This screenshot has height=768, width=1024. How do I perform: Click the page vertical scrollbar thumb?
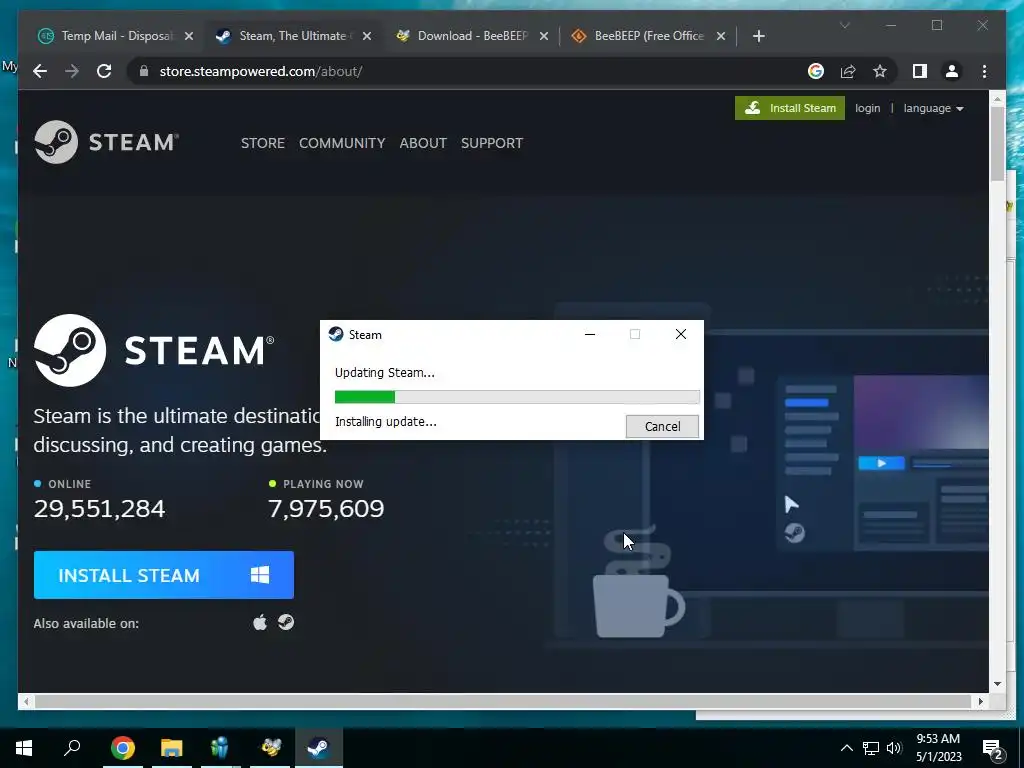tap(997, 144)
